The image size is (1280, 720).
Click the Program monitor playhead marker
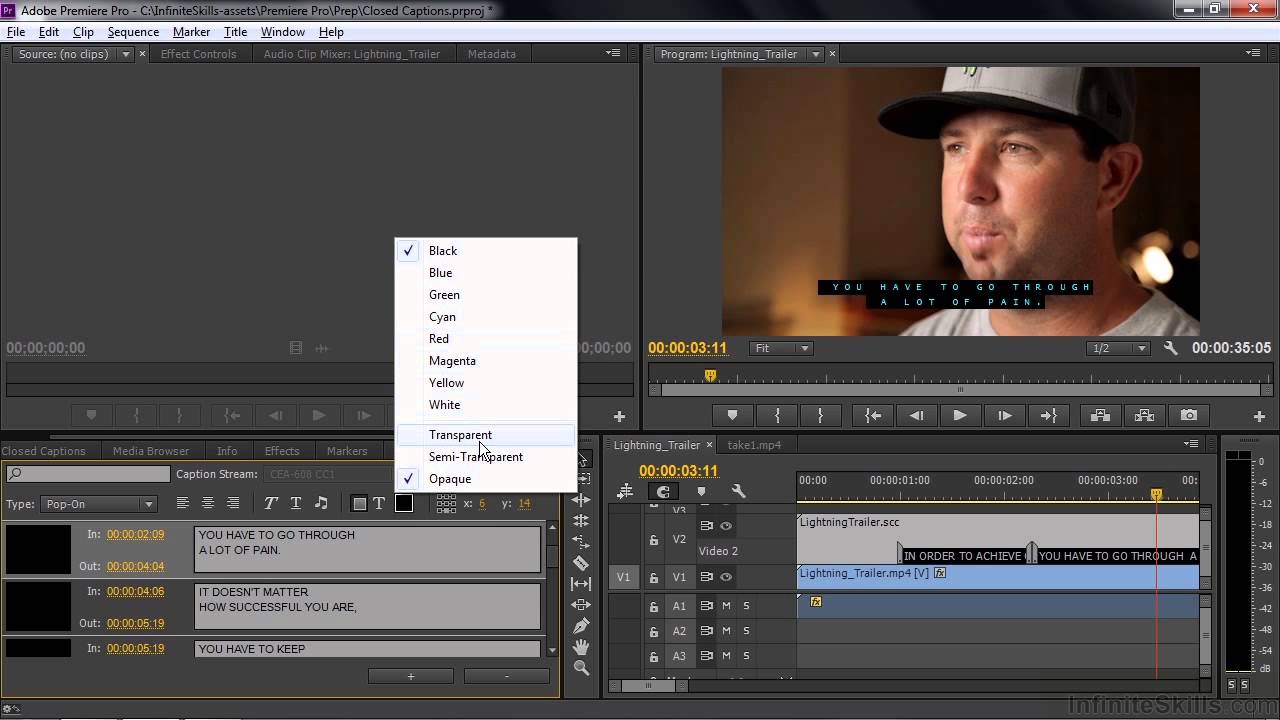(710, 376)
